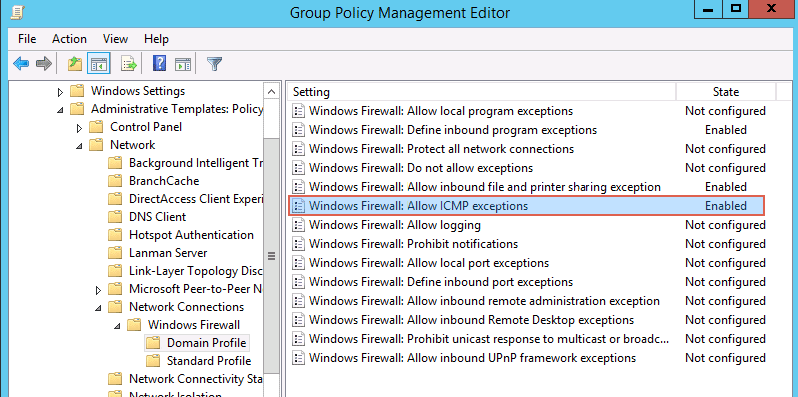Select DirectAccess Client Experience tree item
This screenshot has height=397, width=798.
[x=196, y=199]
